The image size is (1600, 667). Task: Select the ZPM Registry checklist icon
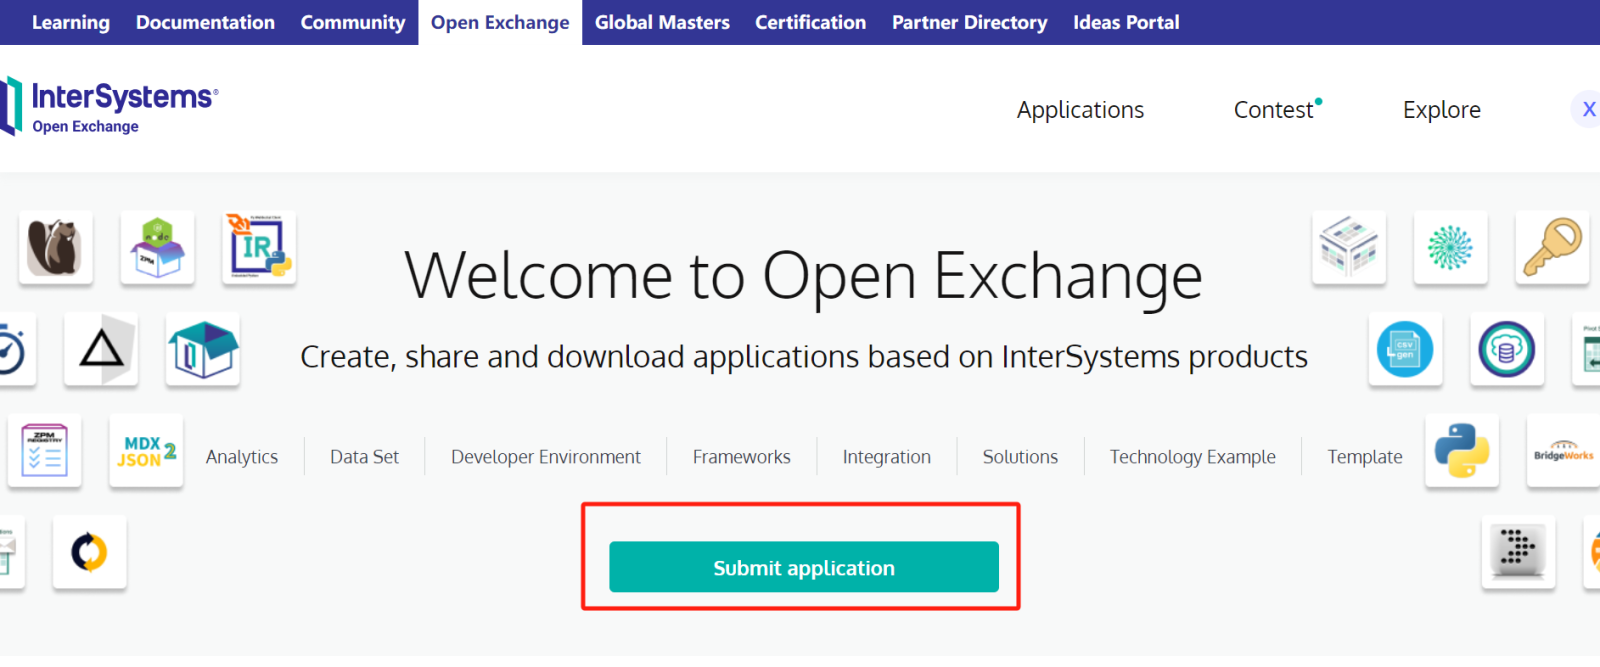44,451
